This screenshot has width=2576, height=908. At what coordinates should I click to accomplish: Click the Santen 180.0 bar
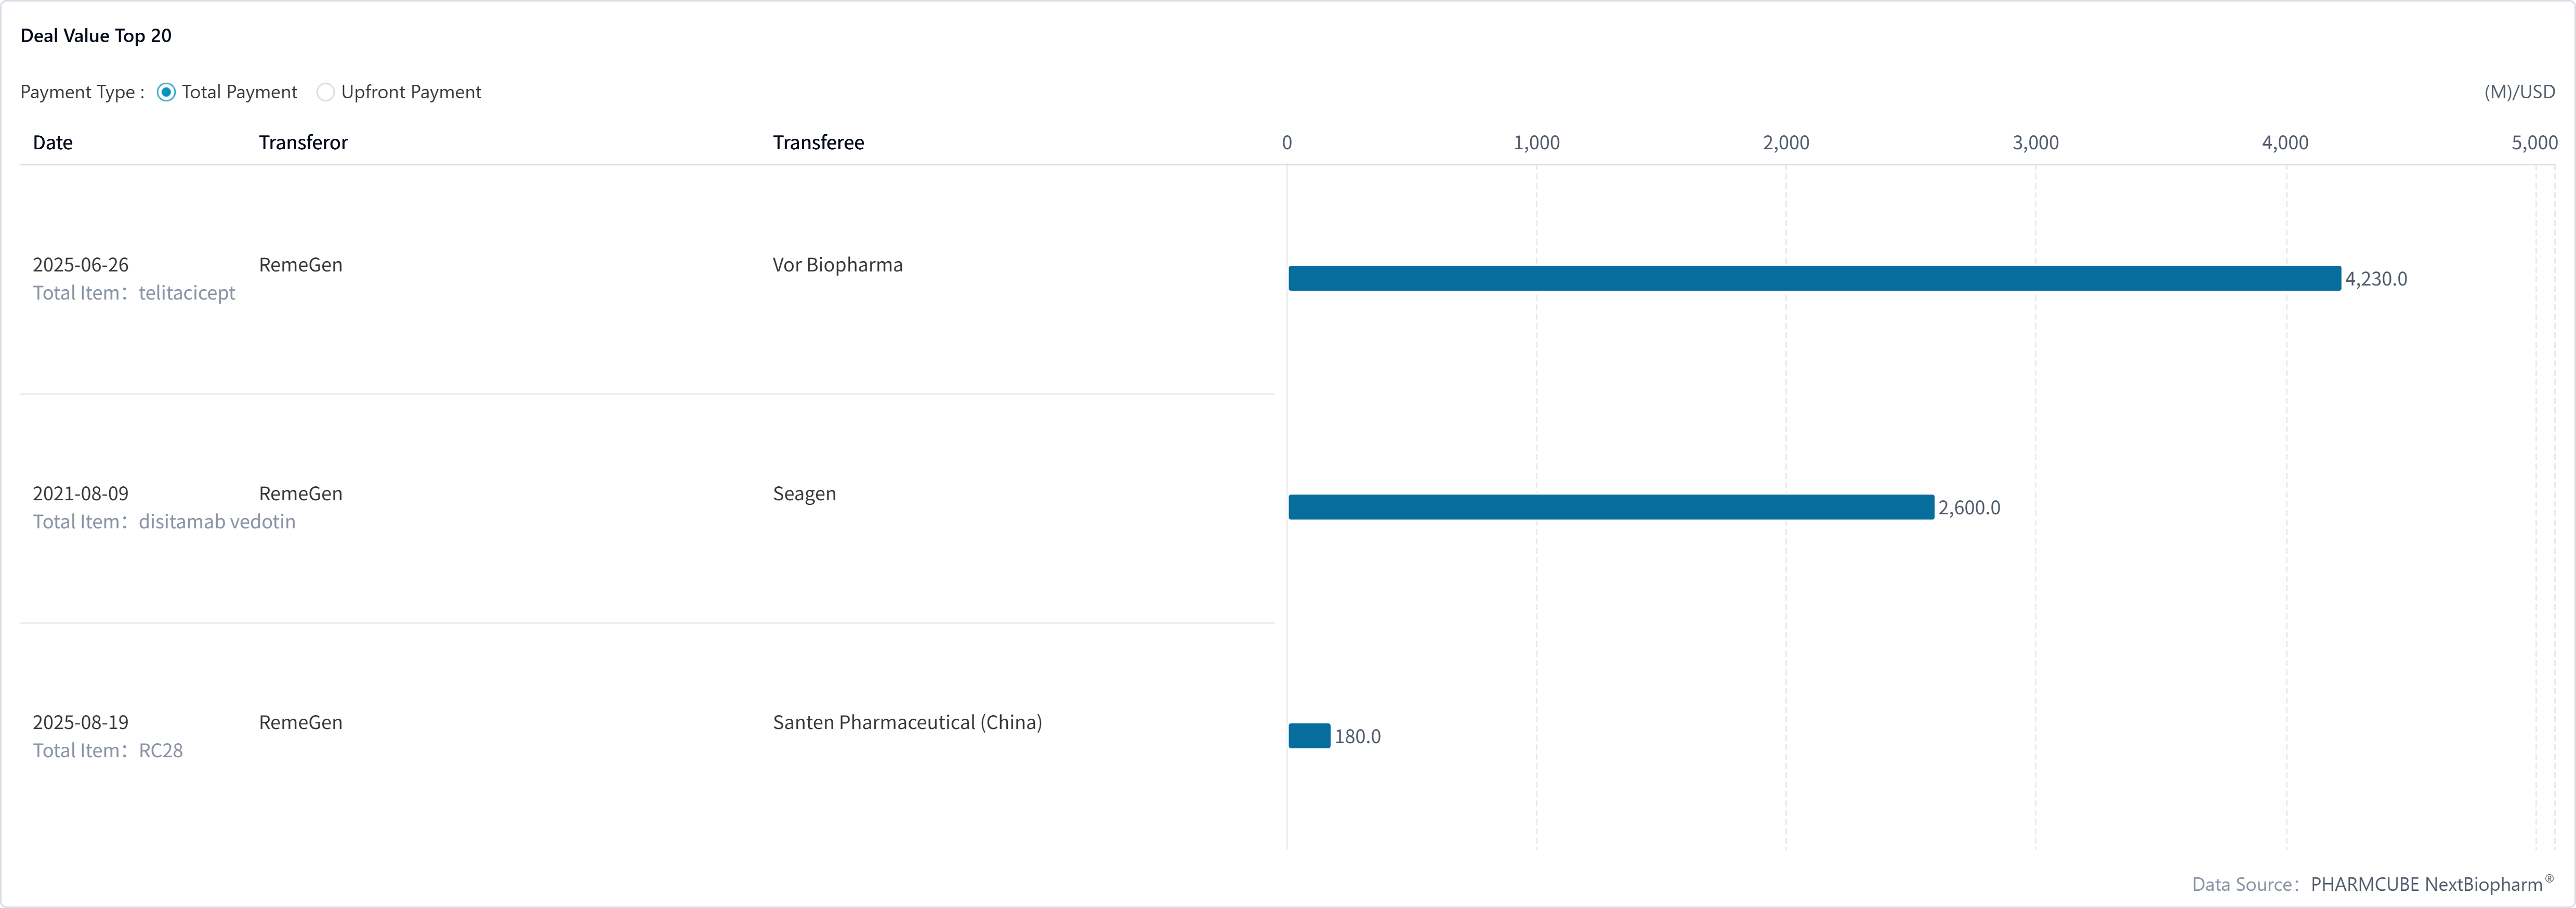1309,736
